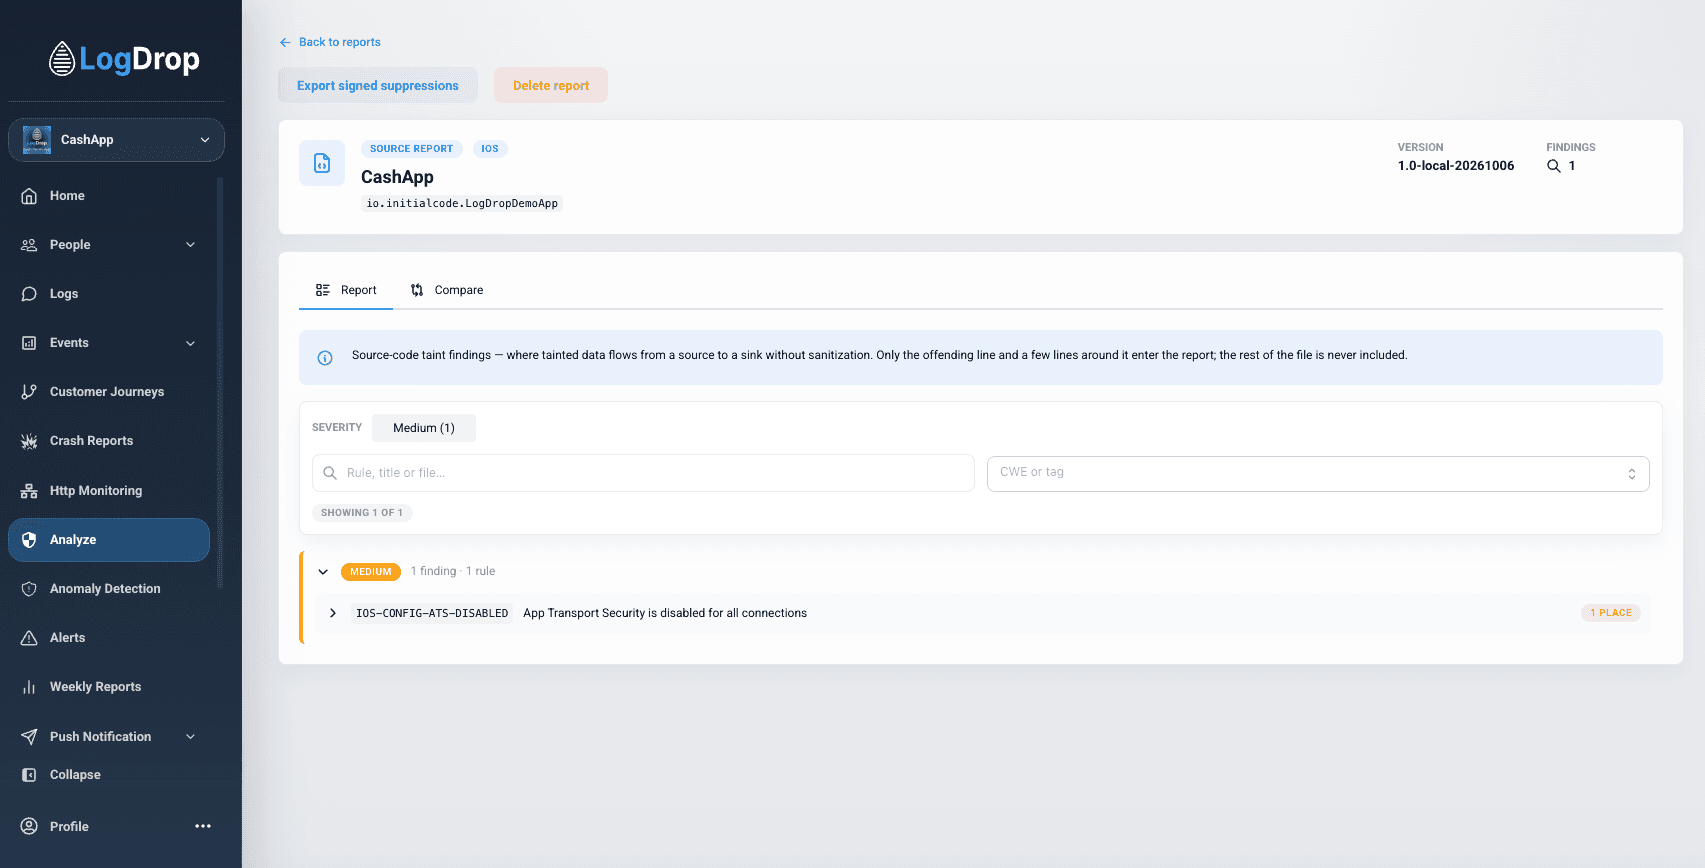Open Weekly Reports from the sidebar
This screenshot has width=1705, height=868.
pyautogui.click(x=109, y=687)
